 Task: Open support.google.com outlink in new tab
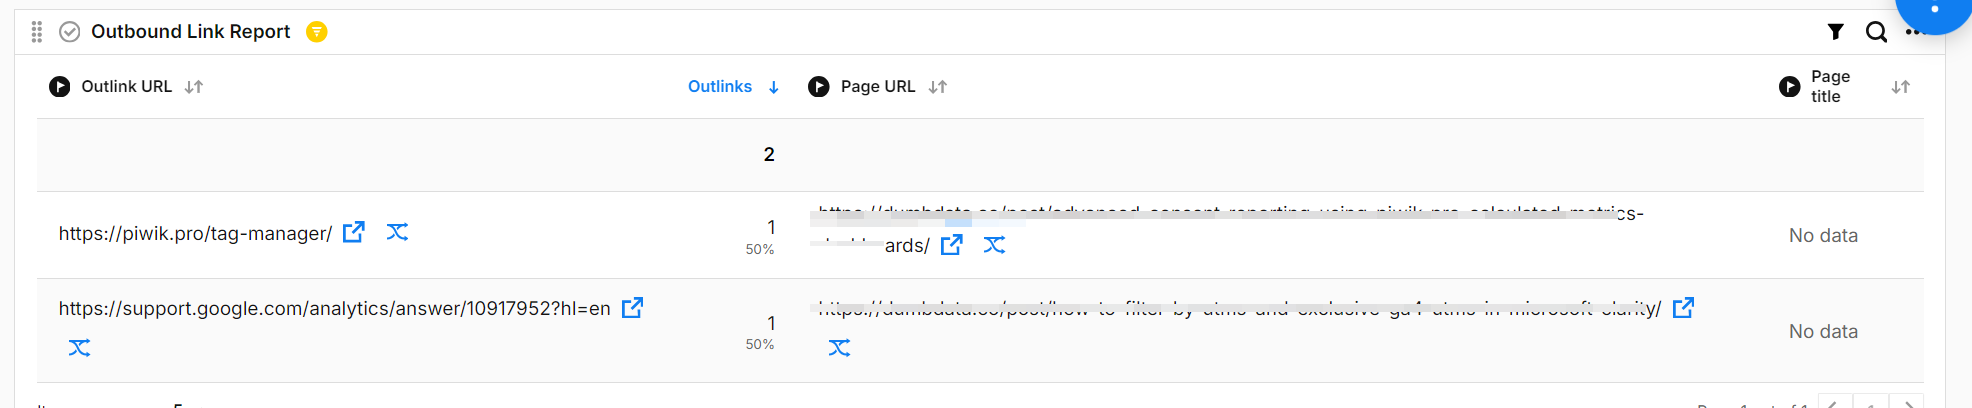pyautogui.click(x=632, y=308)
